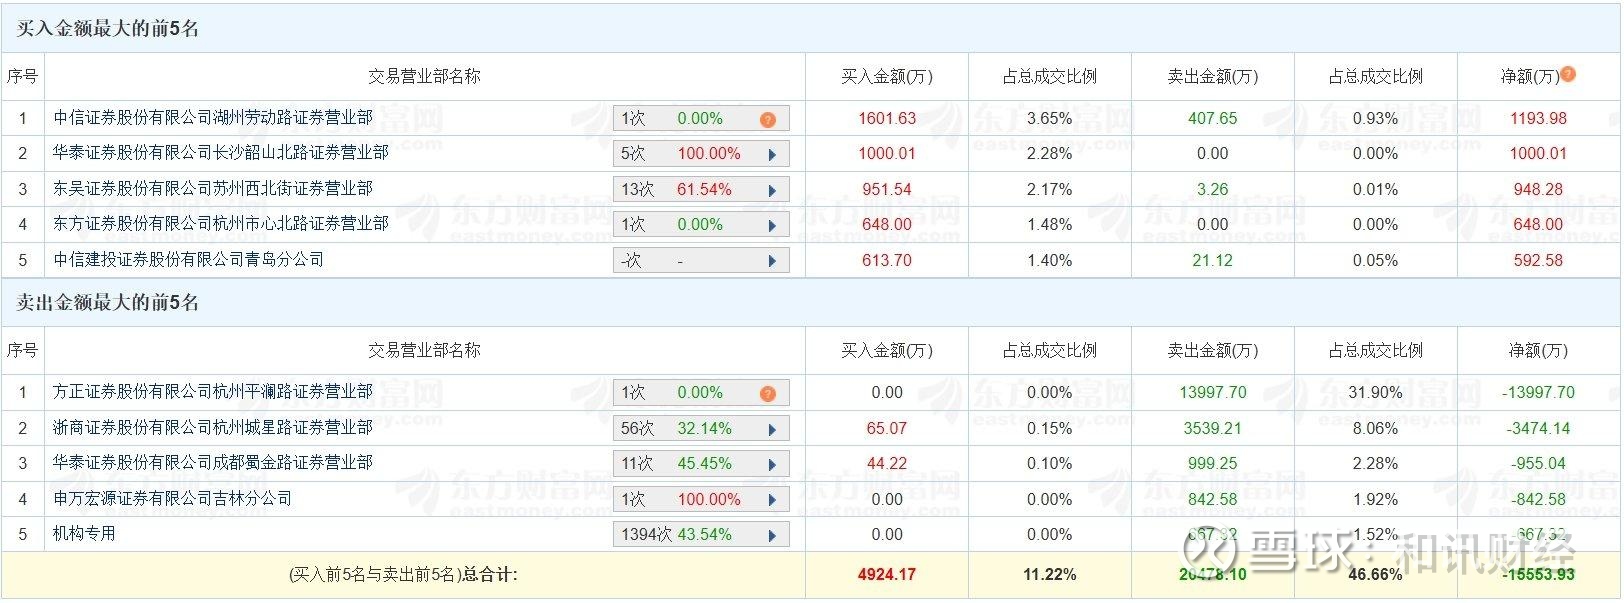Open 方正证券杭州平澜路证券营业部 link
Image resolution: width=1624 pixels, height=603 pixels.
coord(213,392)
